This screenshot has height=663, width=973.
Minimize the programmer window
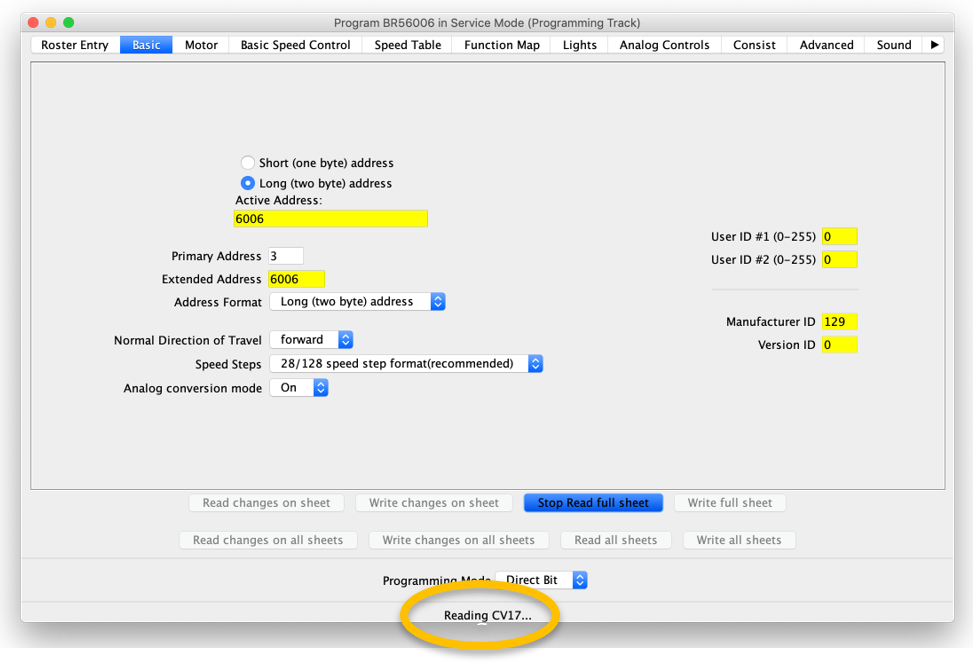(x=51, y=22)
